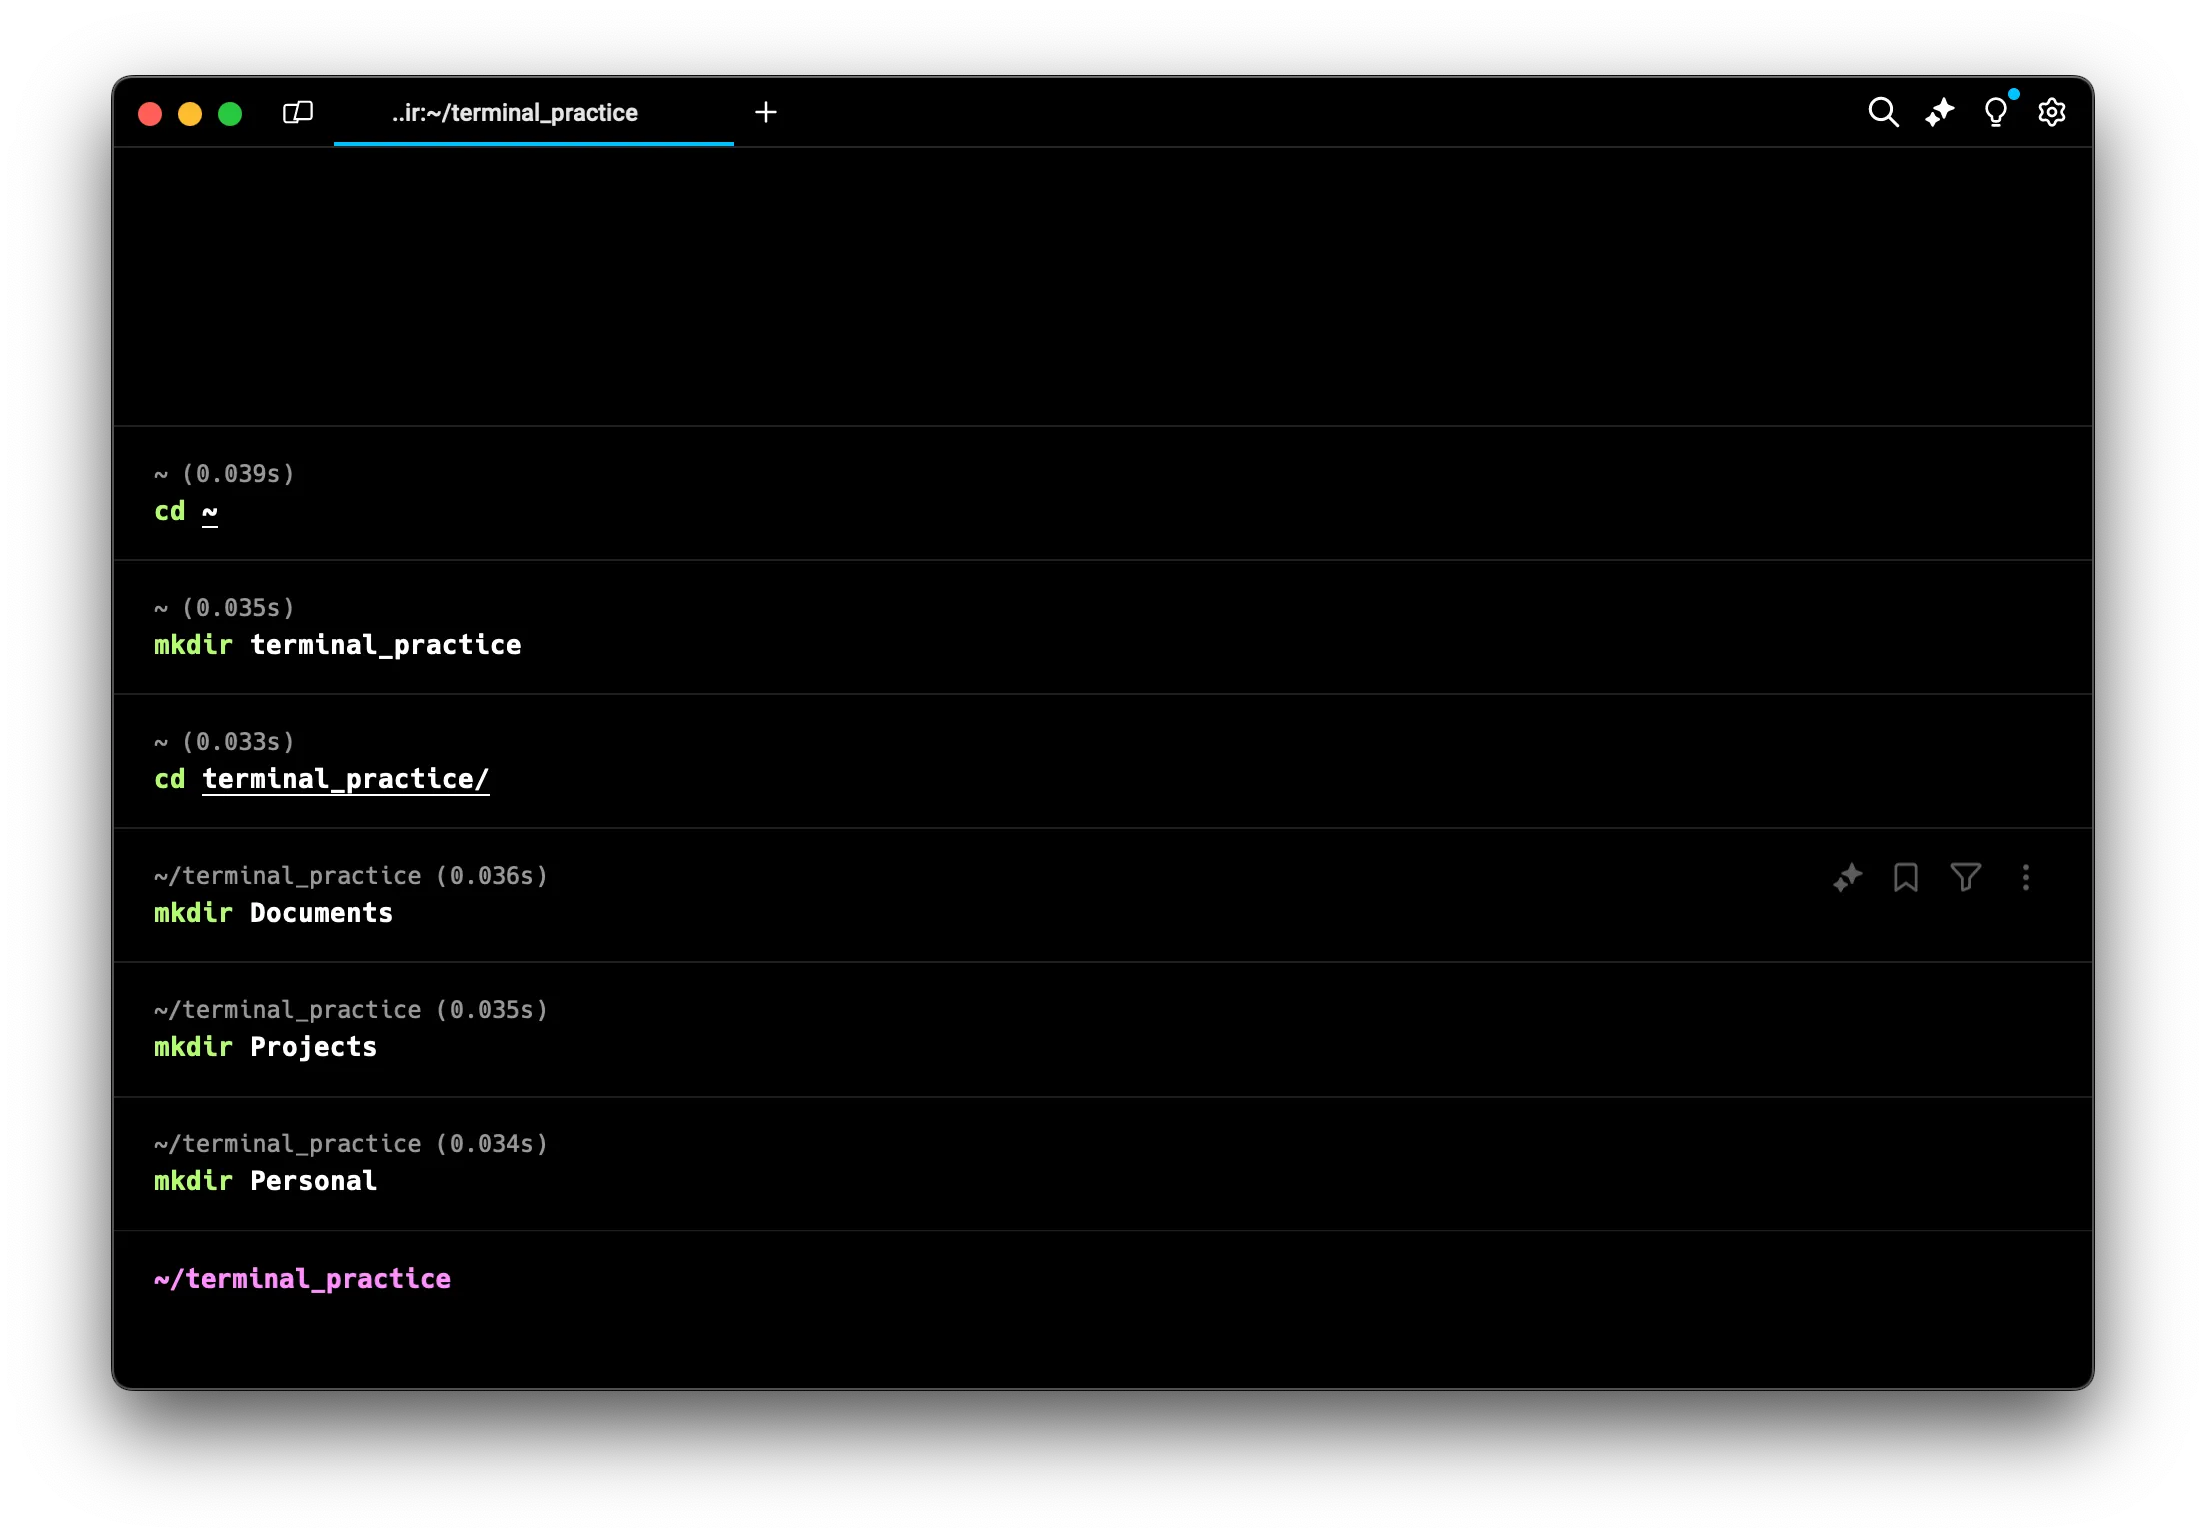The width and height of the screenshot is (2206, 1538).
Task: Open the search icon in title bar
Action: [x=1883, y=112]
